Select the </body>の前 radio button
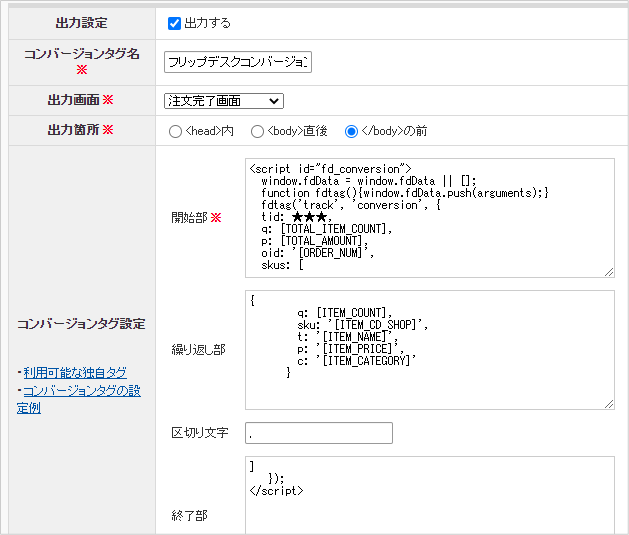Viewport: 629px width, 535px height. tap(351, 132)
